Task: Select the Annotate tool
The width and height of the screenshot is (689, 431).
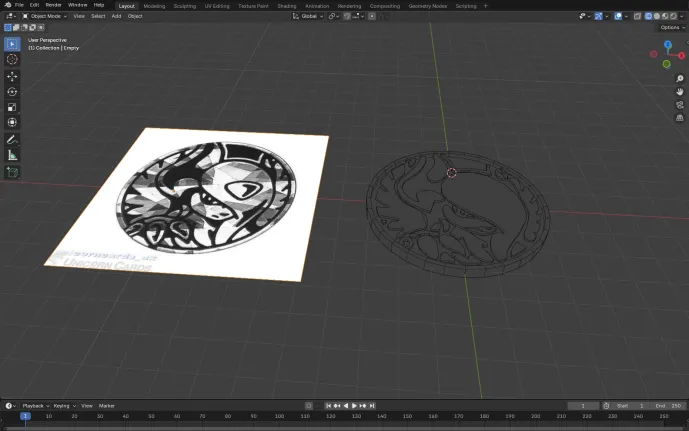Action: click(12, 139)
